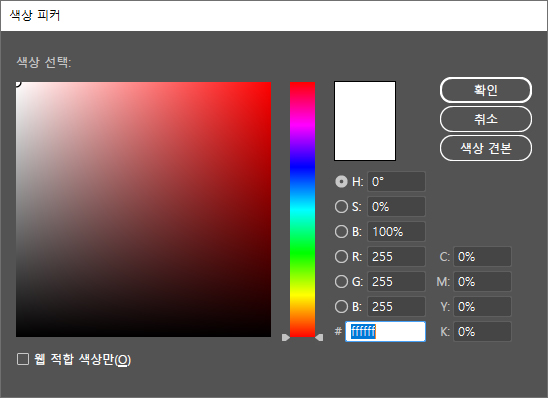Click the white color preview swatch
Screen dimensions: 548x398
pyautogui.click(x=365, y=121)
